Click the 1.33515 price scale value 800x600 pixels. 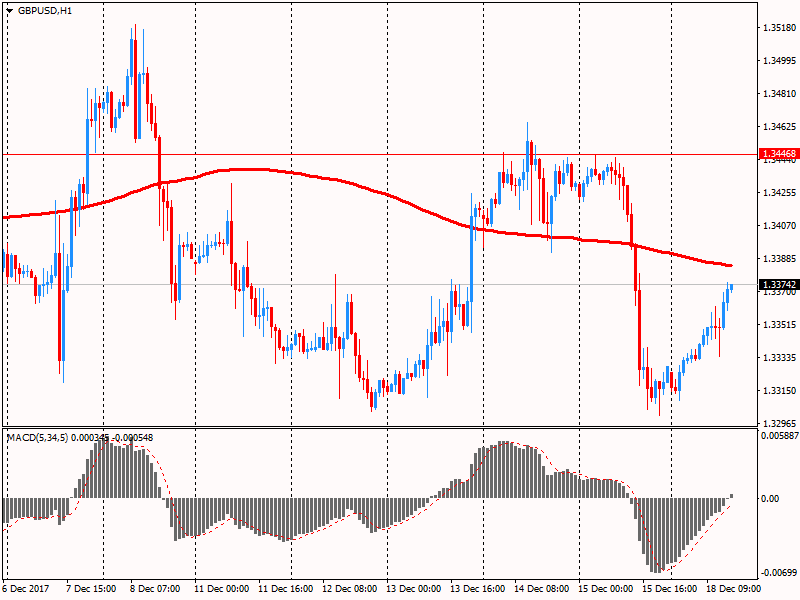[780, 324]
